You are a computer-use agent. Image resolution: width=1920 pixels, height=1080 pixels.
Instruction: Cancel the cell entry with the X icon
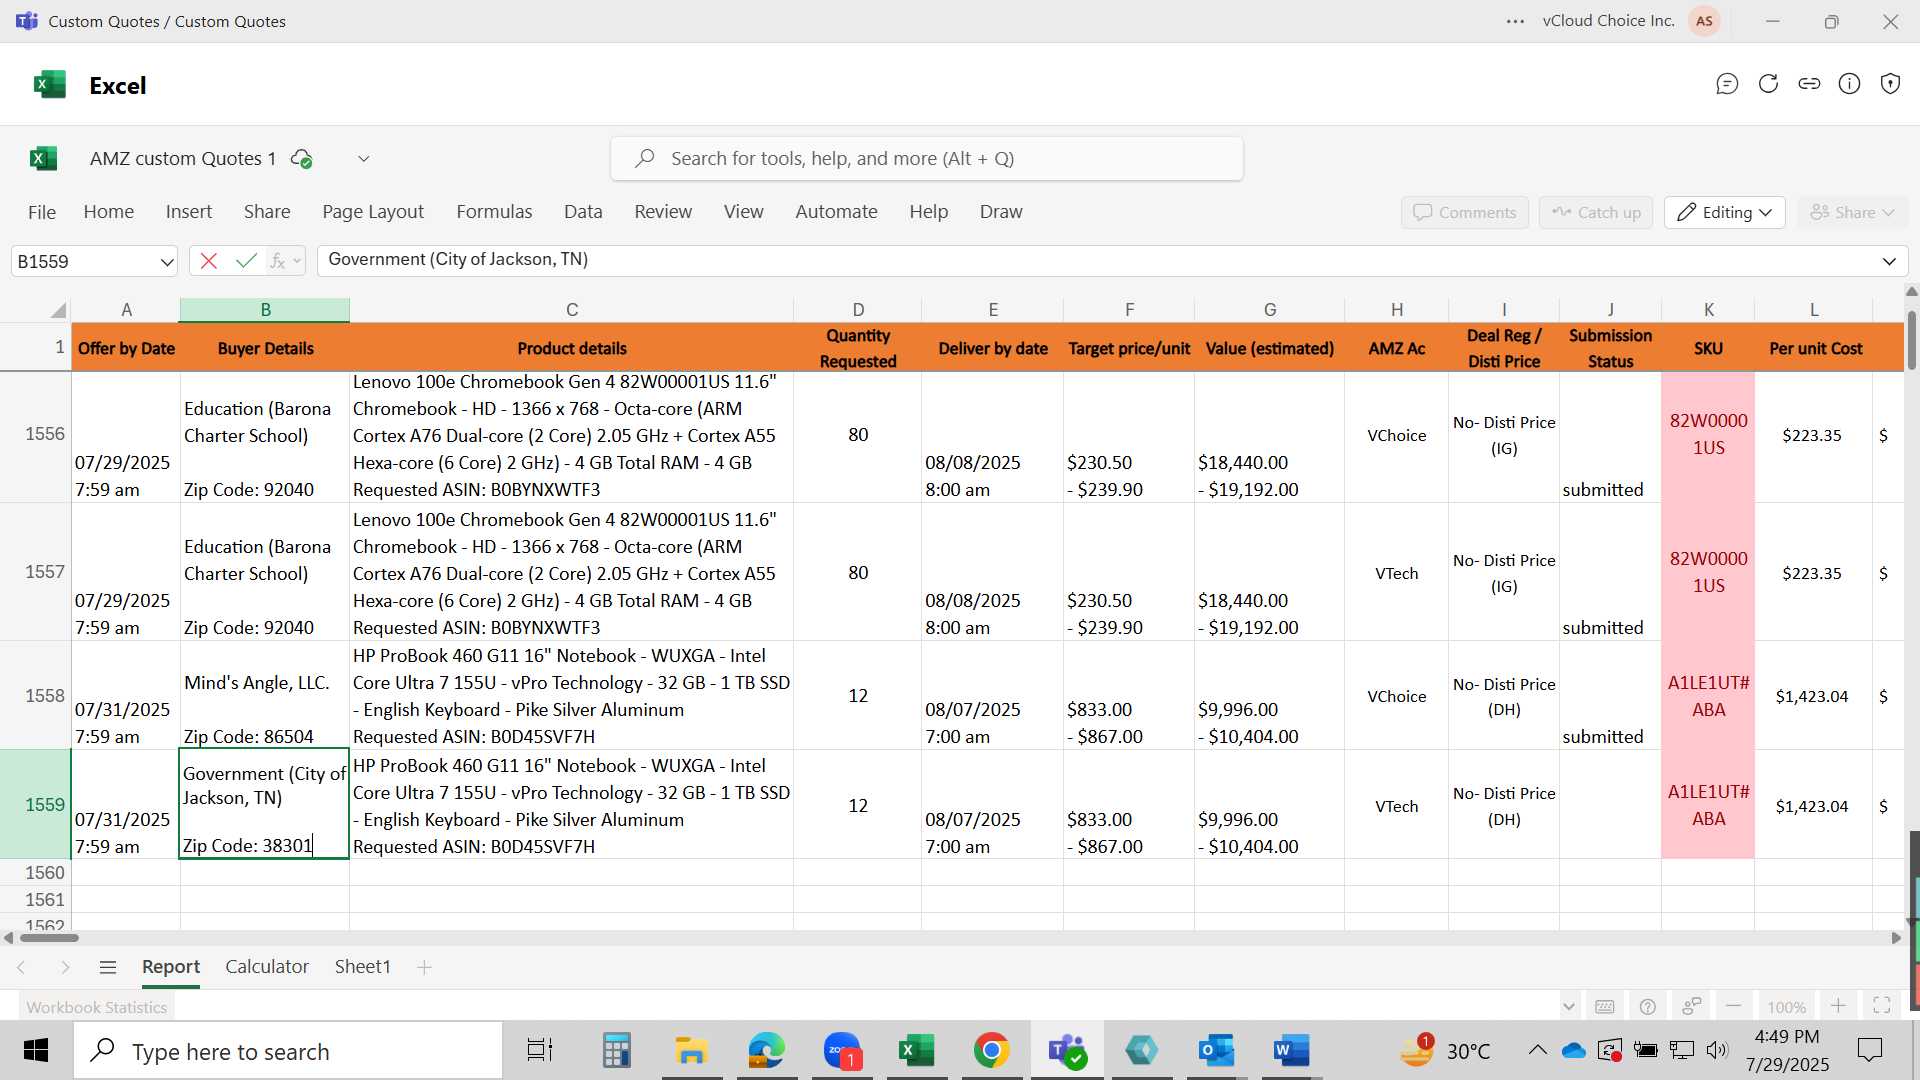click(x=209, y=261)
